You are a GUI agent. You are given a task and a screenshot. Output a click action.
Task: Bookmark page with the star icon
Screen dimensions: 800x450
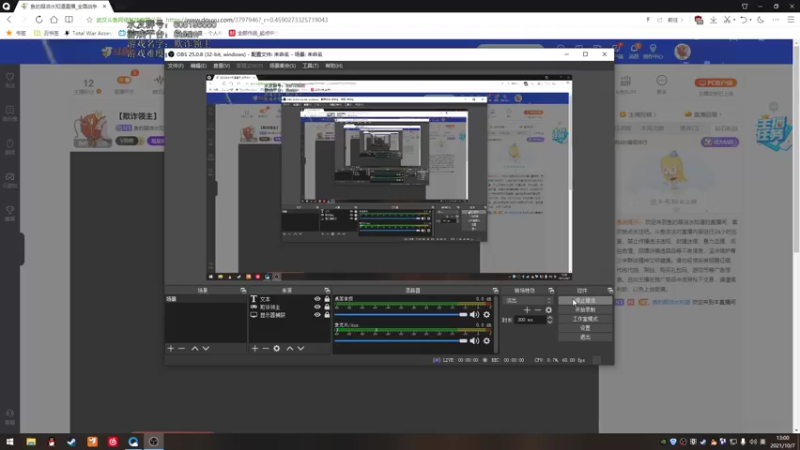pyautogui.click(x=89, y=20)
